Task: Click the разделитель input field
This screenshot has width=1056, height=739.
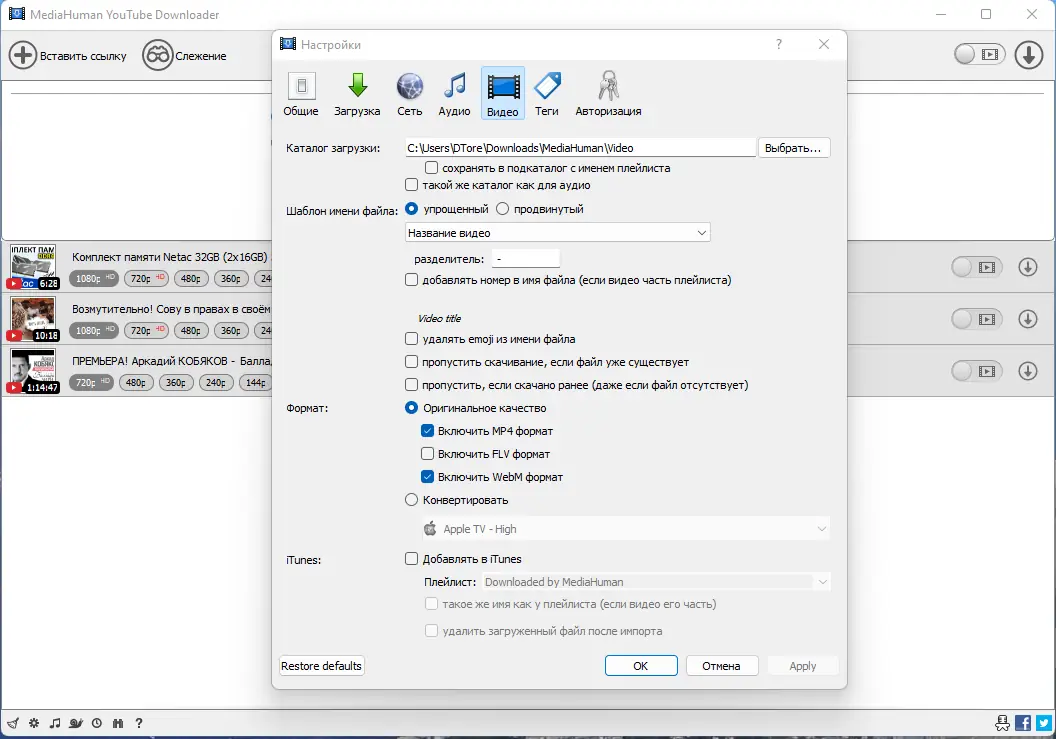Action: pyautogui.click(x=525, y=259)
